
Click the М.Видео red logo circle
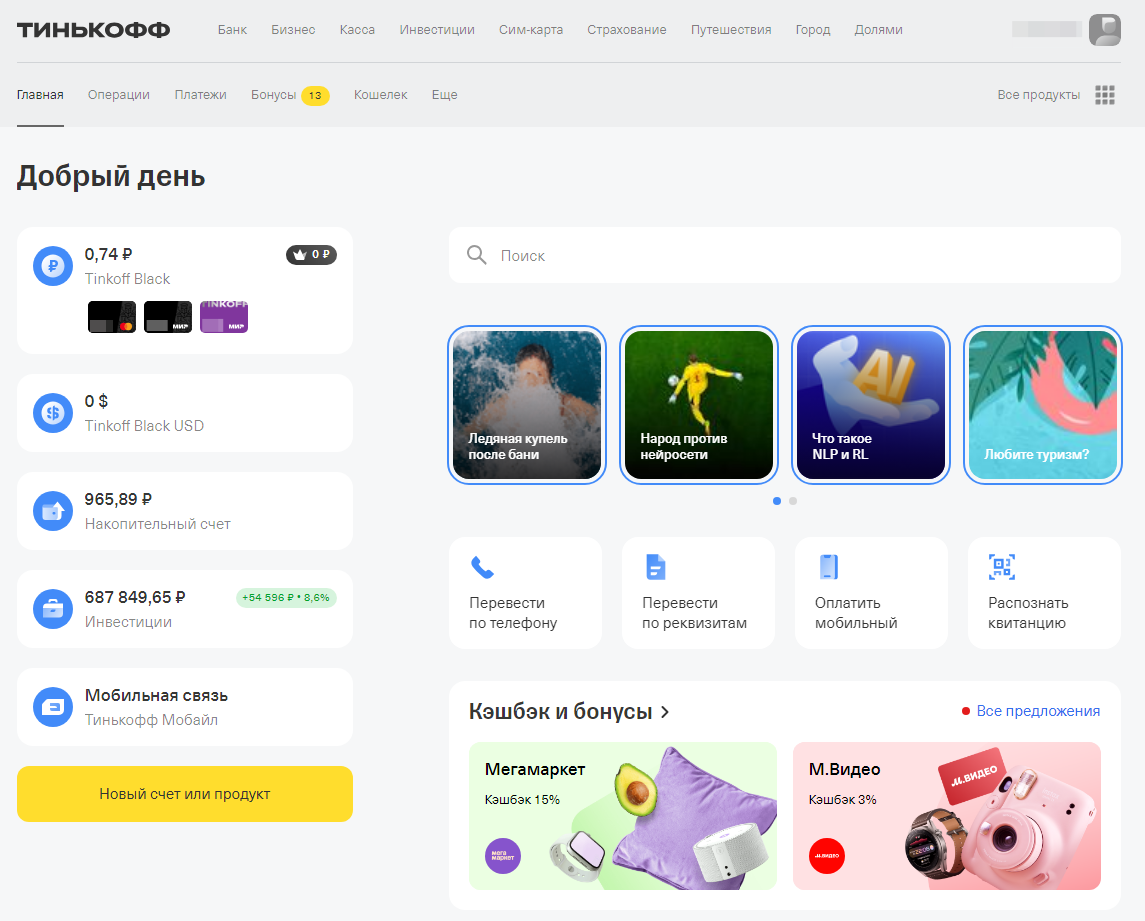coord(827,856)
